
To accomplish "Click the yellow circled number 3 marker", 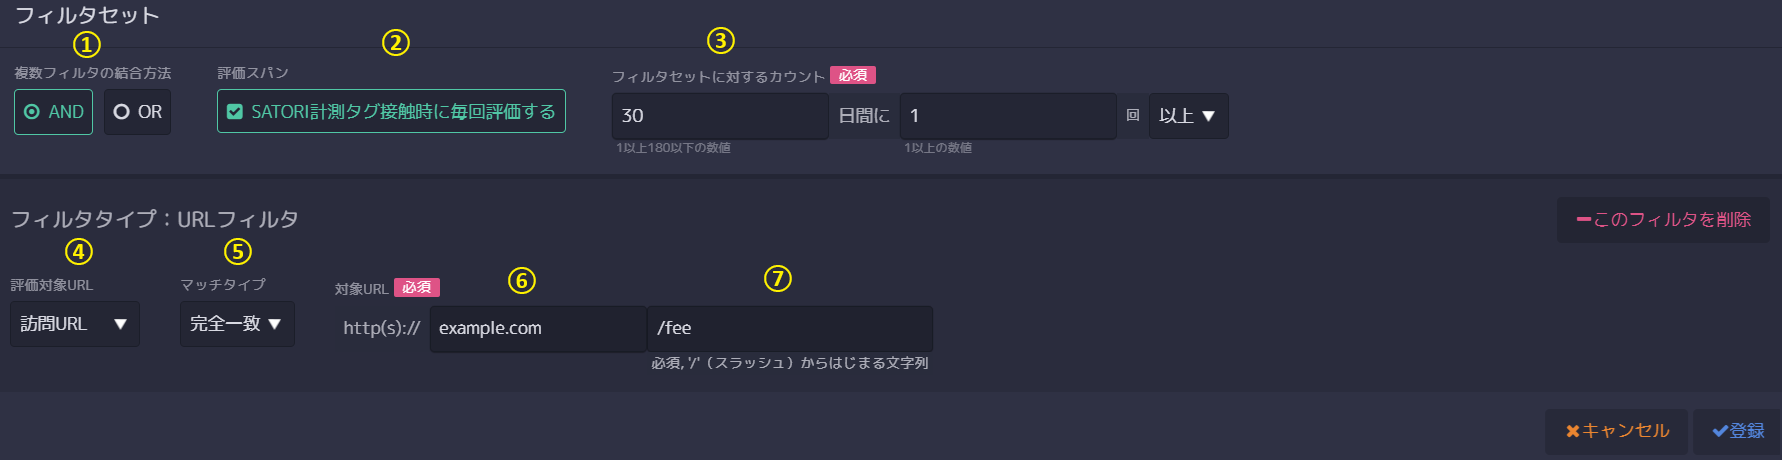I will pos(721,40).
